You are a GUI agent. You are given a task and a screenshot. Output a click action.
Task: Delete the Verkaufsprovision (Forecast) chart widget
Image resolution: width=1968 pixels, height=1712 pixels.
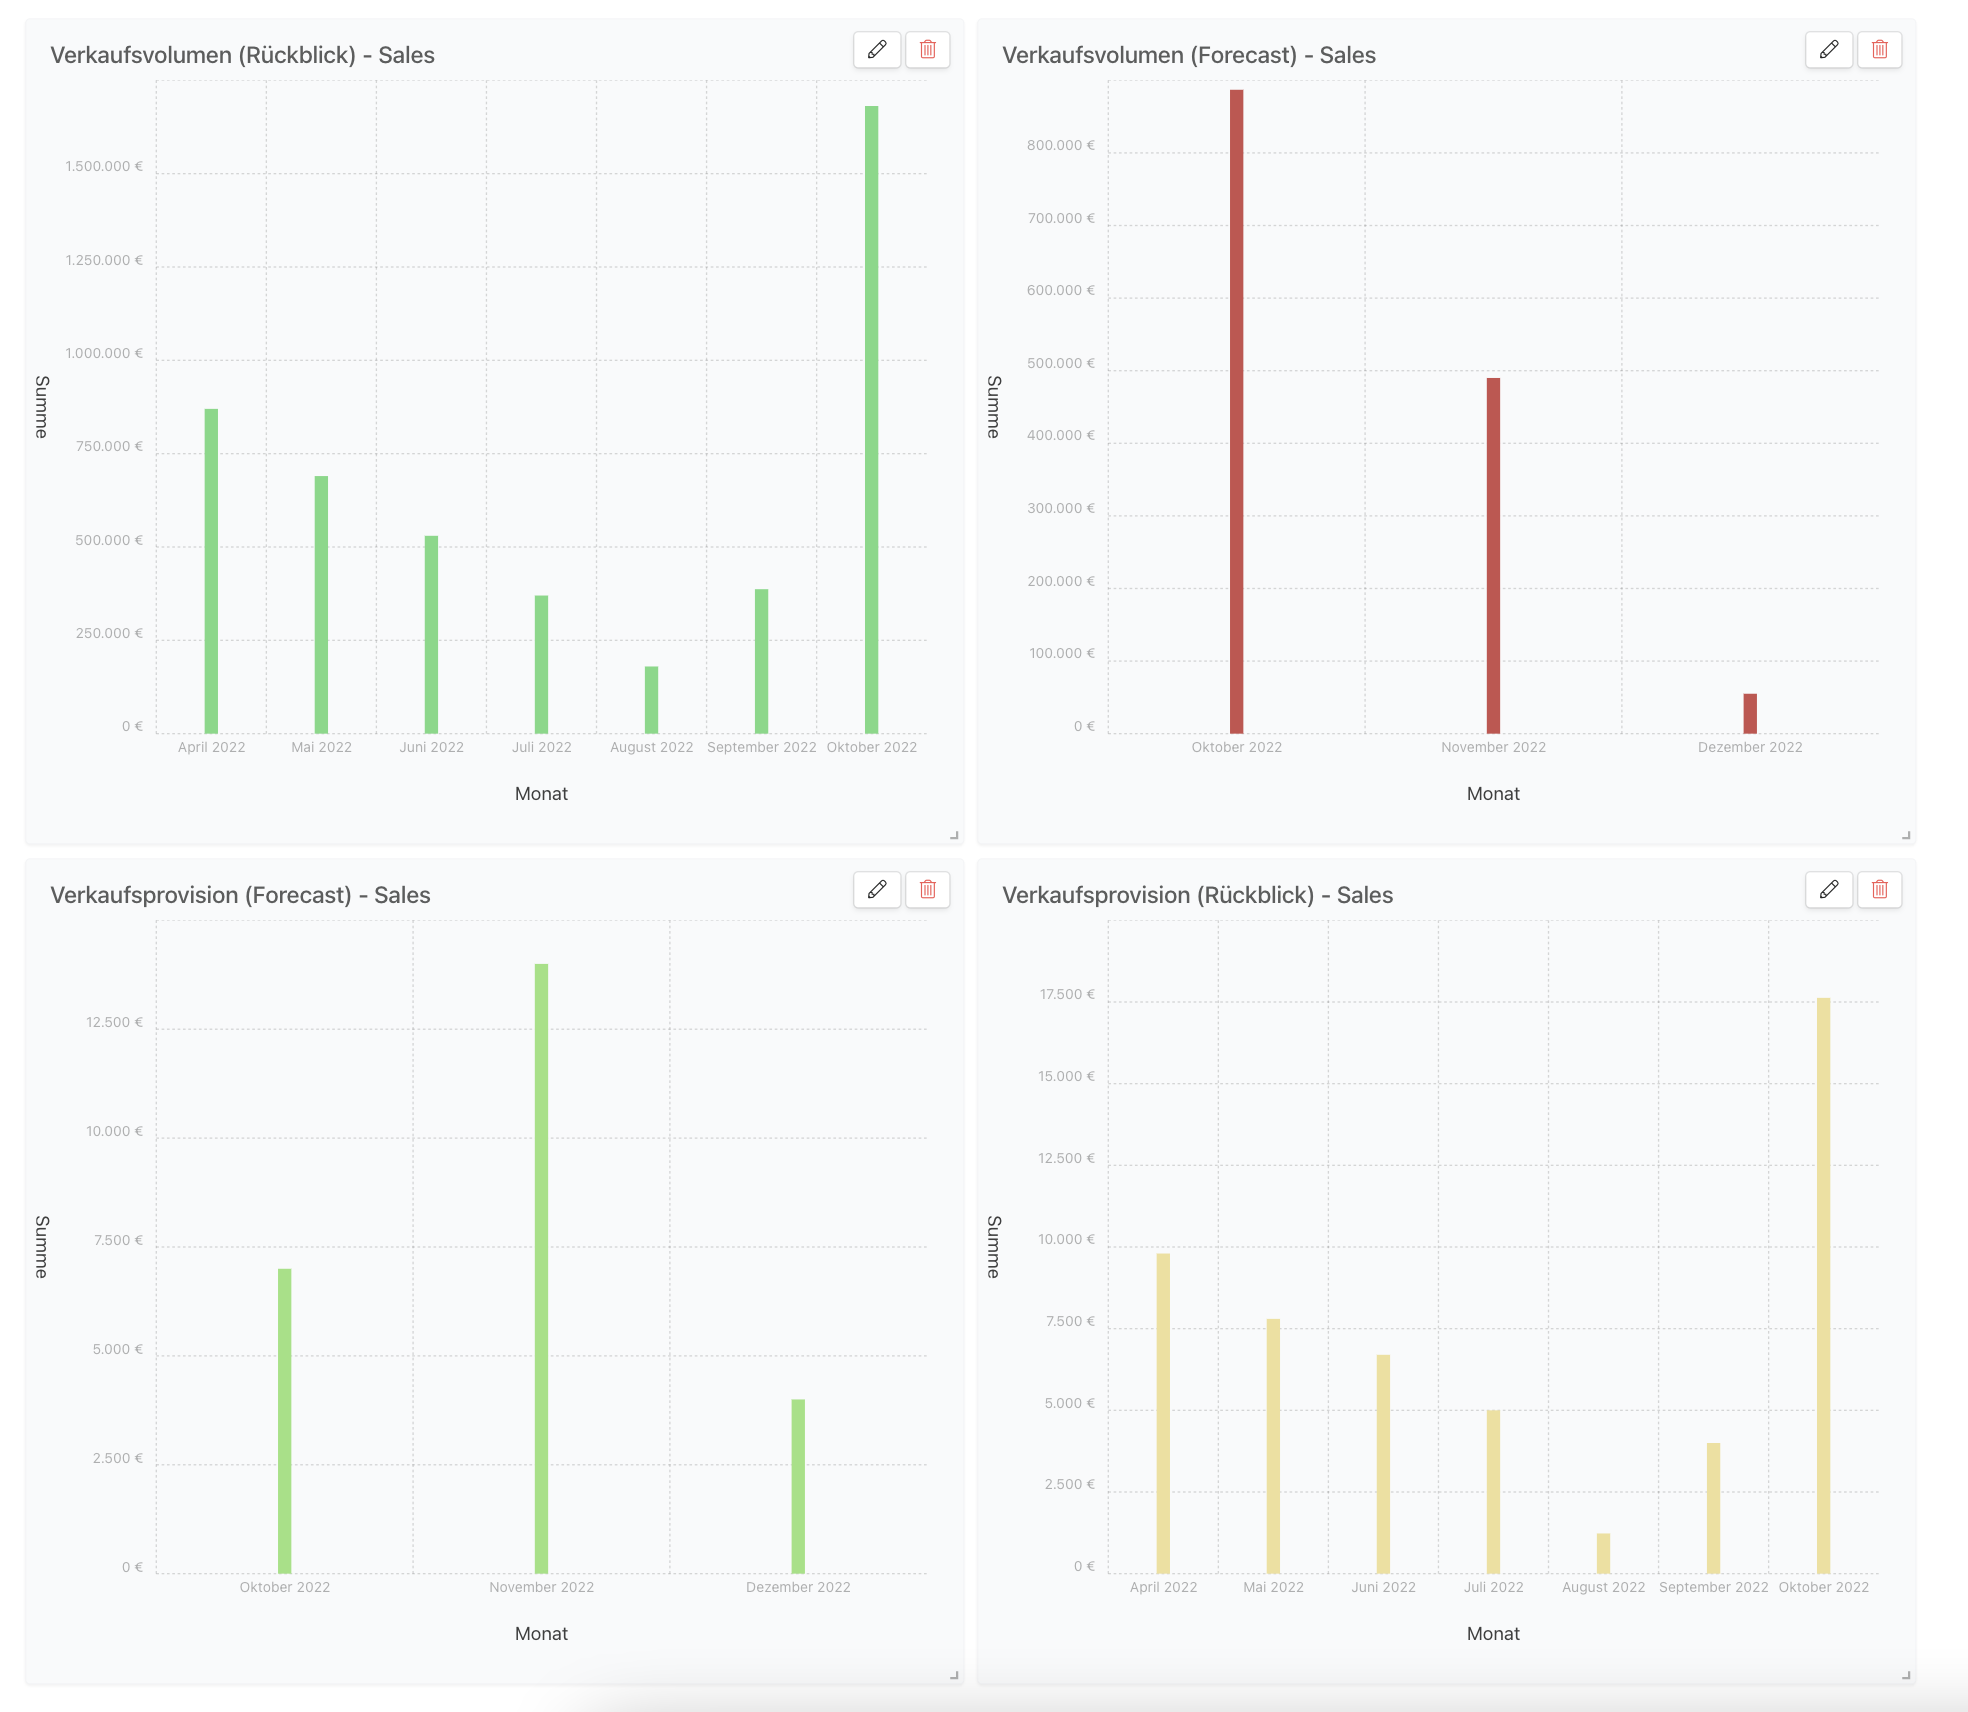[928, 889]
